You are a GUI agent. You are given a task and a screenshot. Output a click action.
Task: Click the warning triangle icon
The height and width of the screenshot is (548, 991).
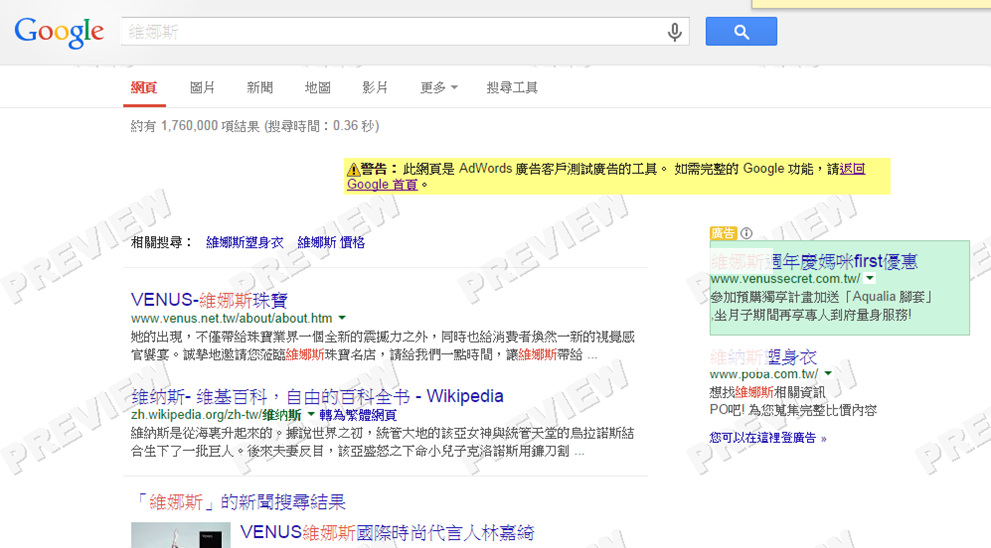(353, 169)
